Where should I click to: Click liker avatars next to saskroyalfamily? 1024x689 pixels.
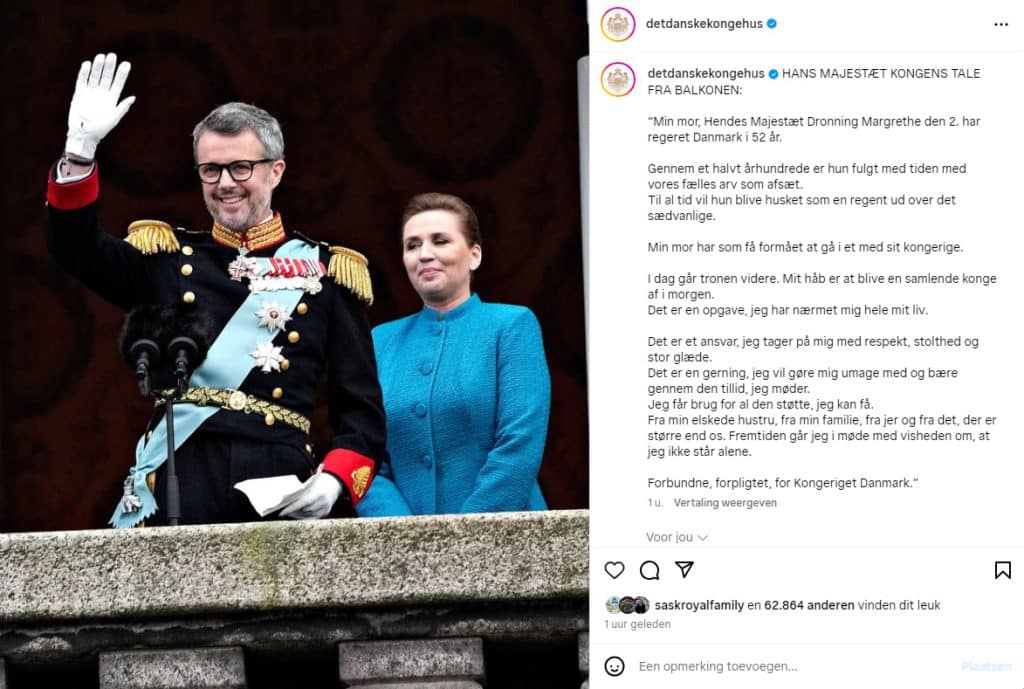point(627,605)
